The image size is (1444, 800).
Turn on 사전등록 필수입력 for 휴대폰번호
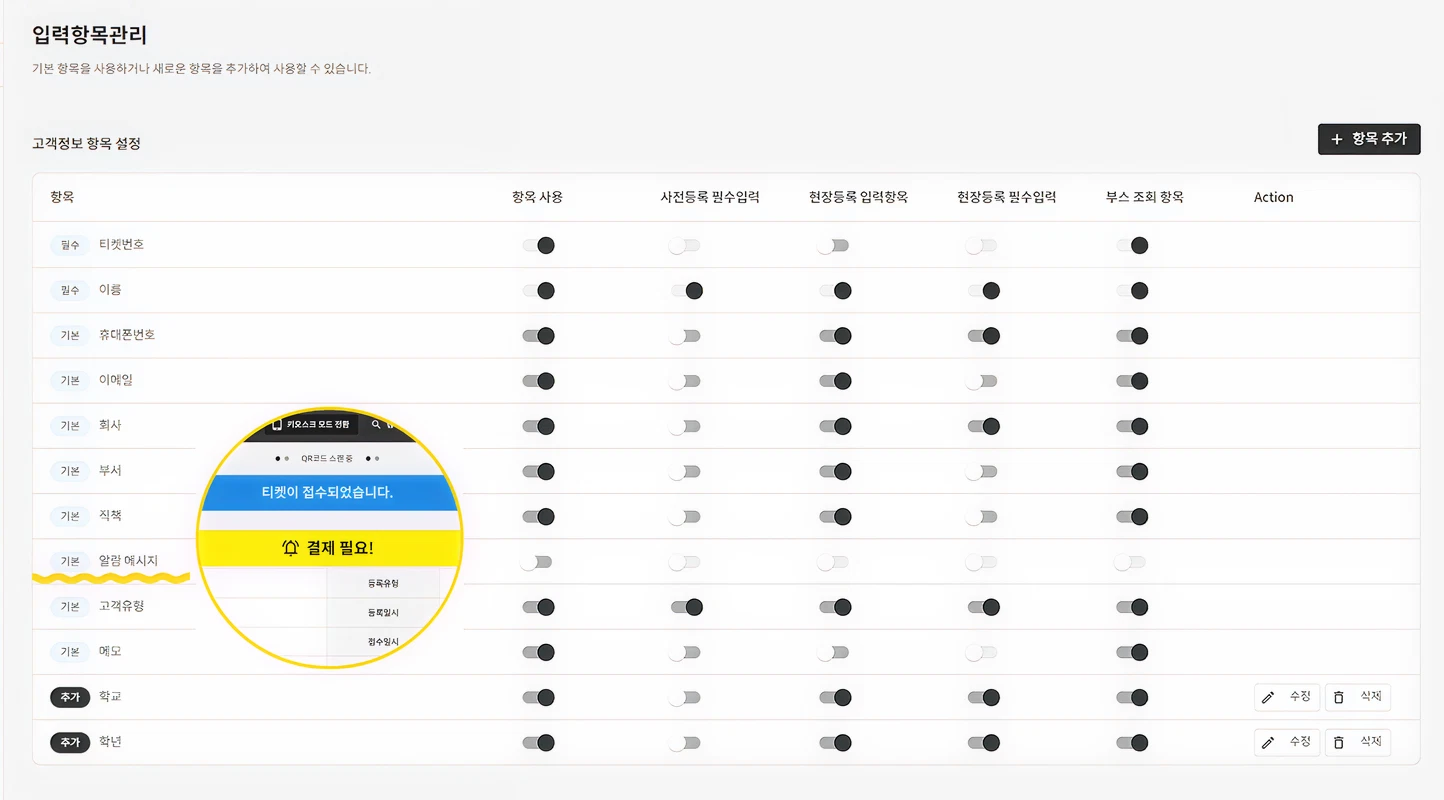(685, 336)
